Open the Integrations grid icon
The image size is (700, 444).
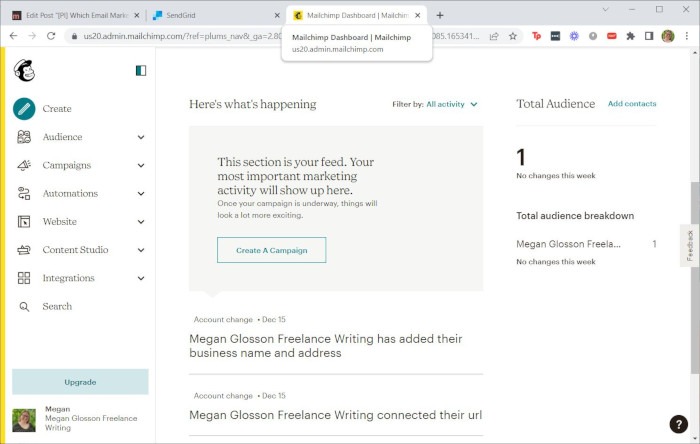(24, 278)
